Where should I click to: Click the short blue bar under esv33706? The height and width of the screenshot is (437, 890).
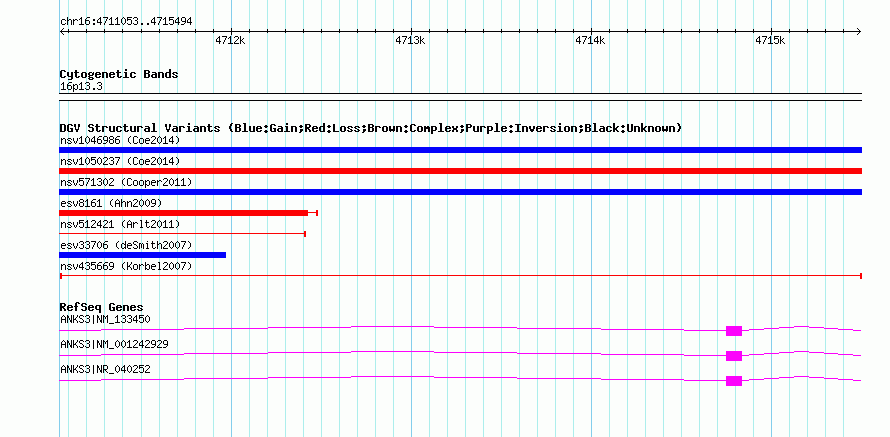(x=142, y=255)
